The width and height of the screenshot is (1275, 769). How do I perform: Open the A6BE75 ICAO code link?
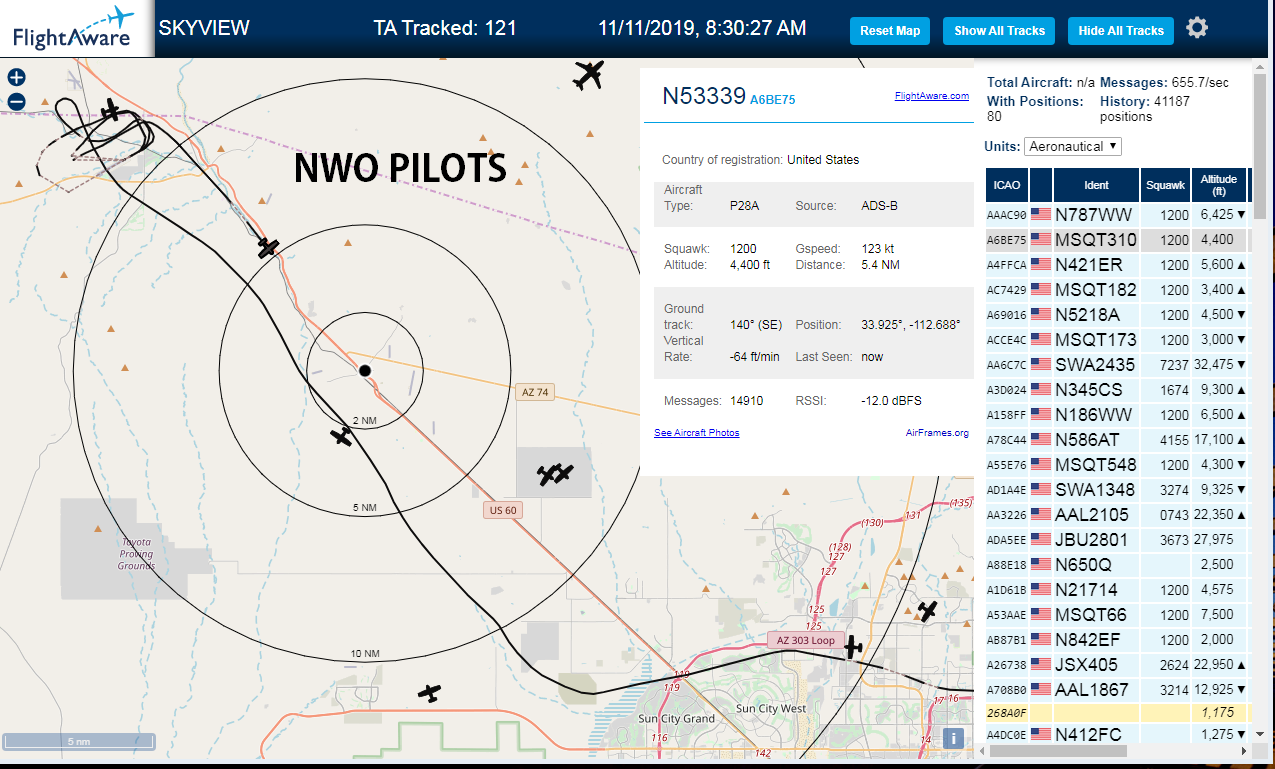point(773,99)
